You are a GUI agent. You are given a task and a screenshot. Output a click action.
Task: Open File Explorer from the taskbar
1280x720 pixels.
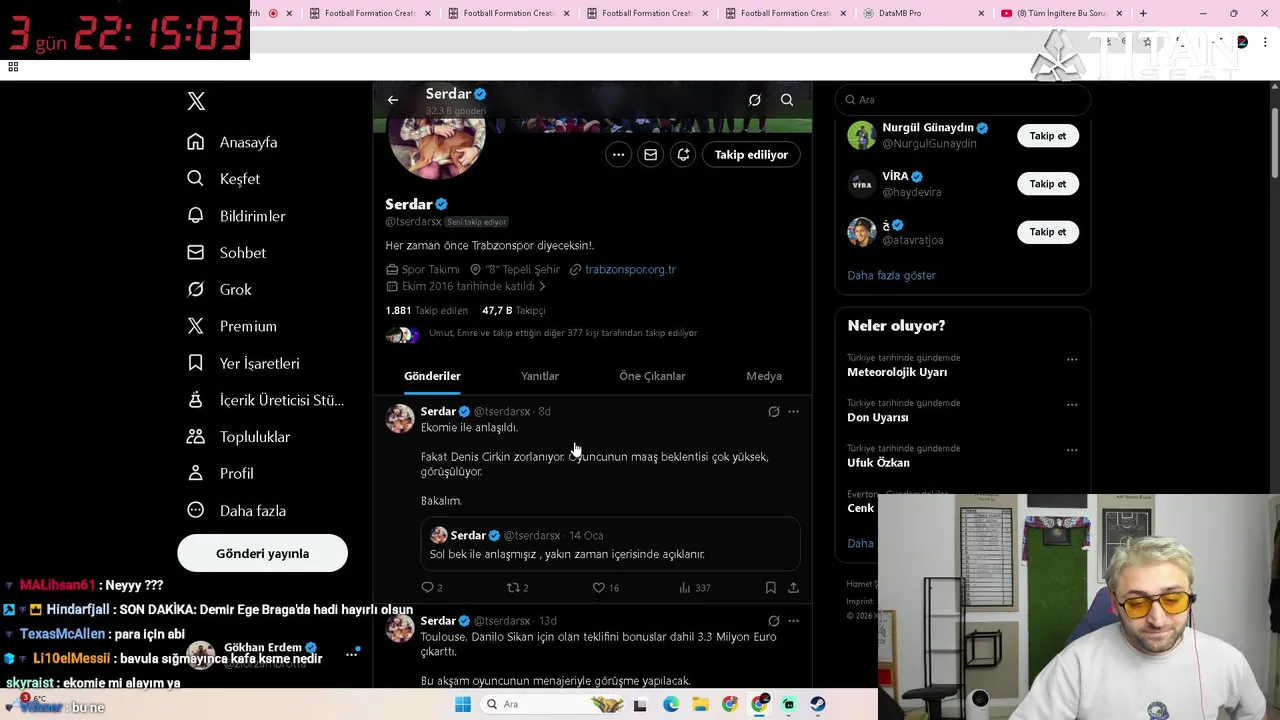pos(700,704)
